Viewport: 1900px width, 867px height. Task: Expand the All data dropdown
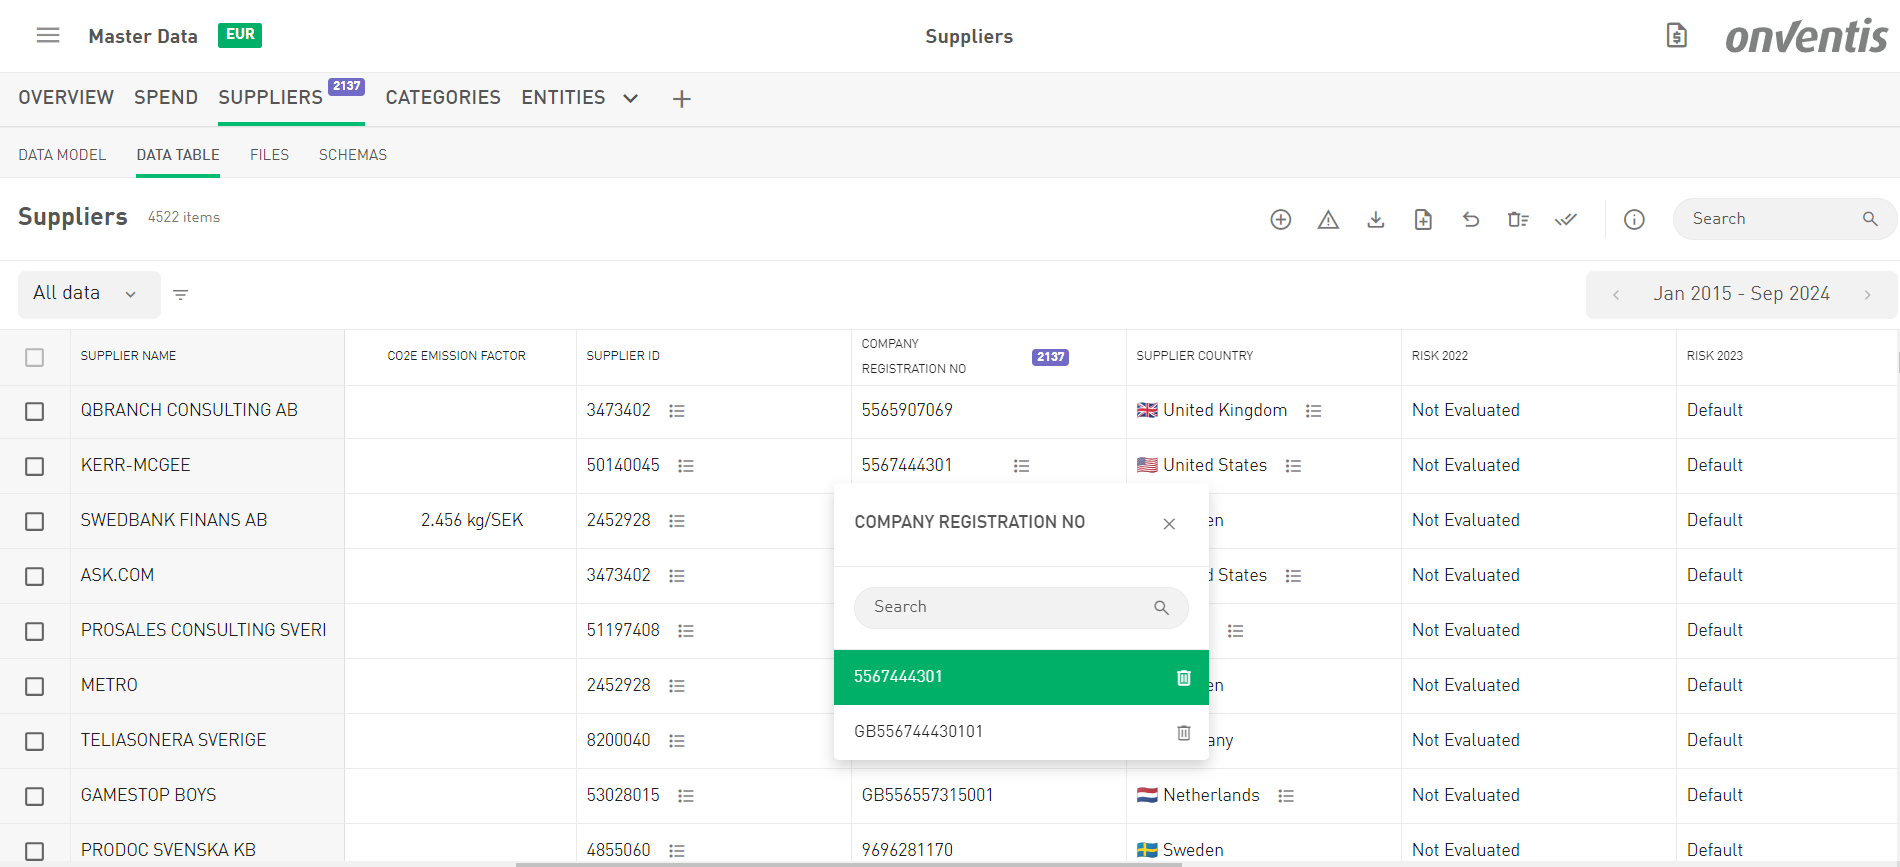pyautogui.click(x=88, y=294)
